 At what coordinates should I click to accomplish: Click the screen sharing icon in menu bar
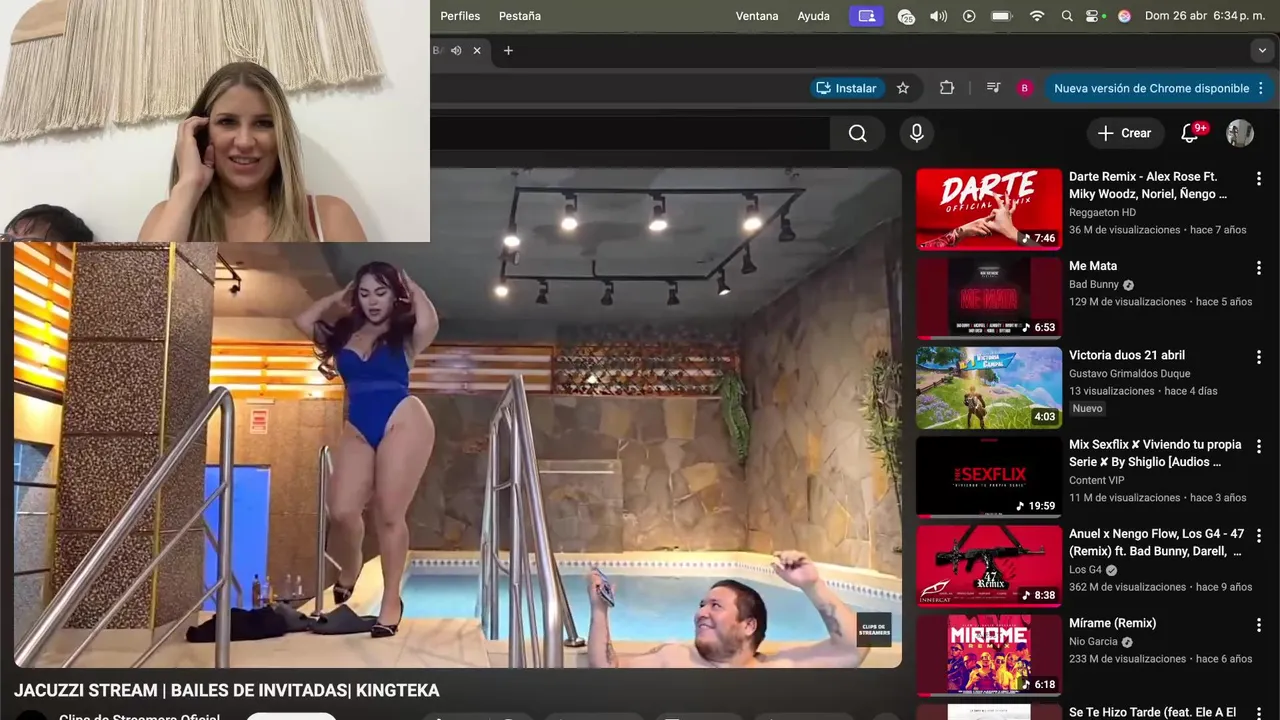[x=866, y=16]
